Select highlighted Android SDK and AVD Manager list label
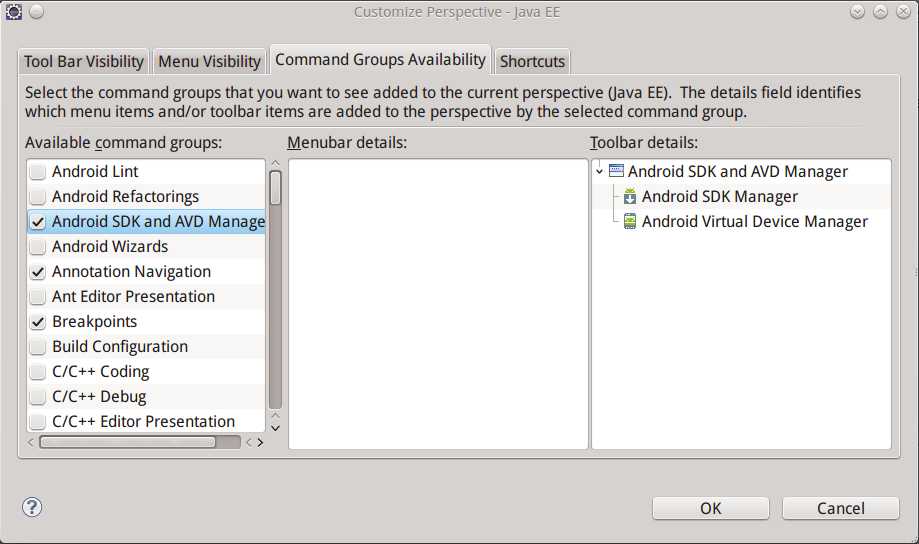The width and height of the screenshot is (919, 544). [158, 222]
